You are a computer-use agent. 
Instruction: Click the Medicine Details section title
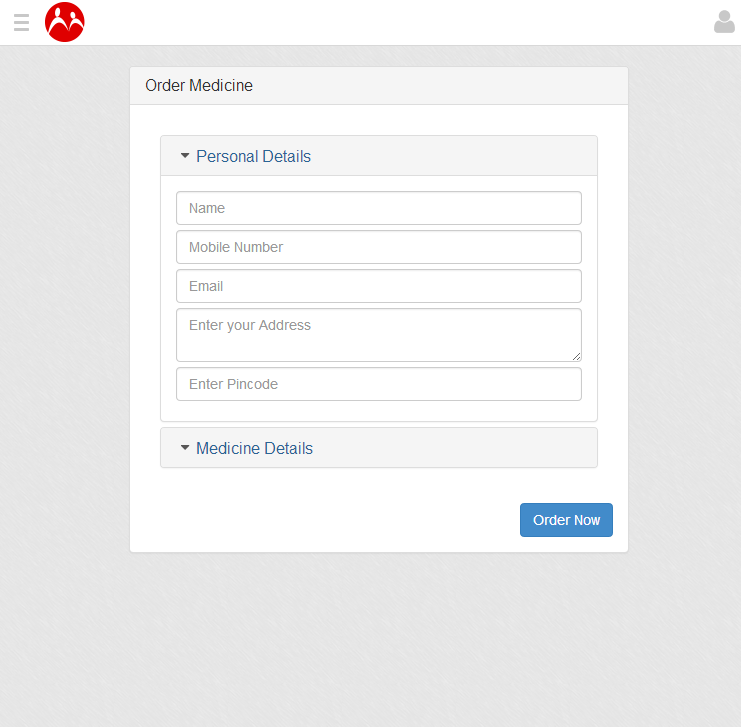coord(254,448)
